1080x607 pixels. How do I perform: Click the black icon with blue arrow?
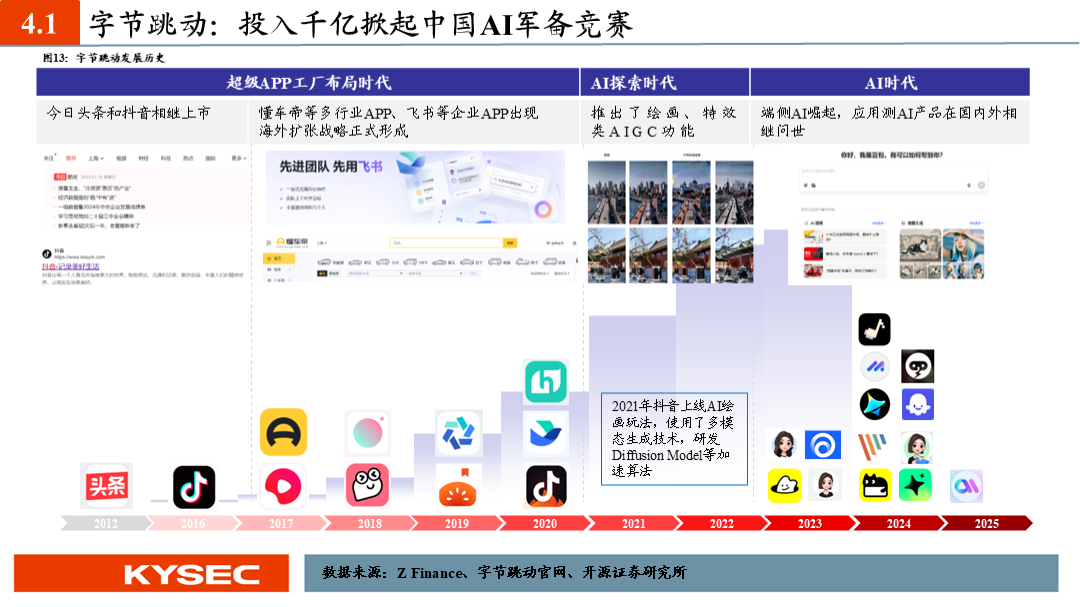coord(875,404)
